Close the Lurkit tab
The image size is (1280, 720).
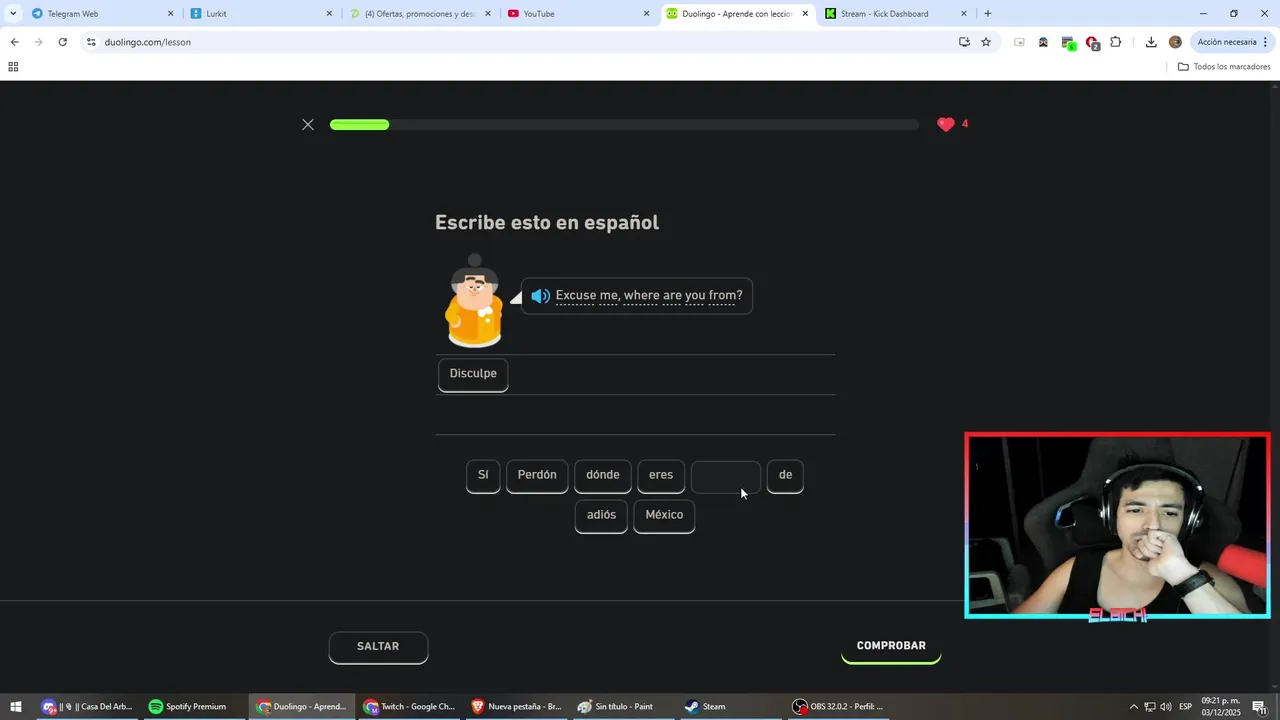(x=329, y=14)
